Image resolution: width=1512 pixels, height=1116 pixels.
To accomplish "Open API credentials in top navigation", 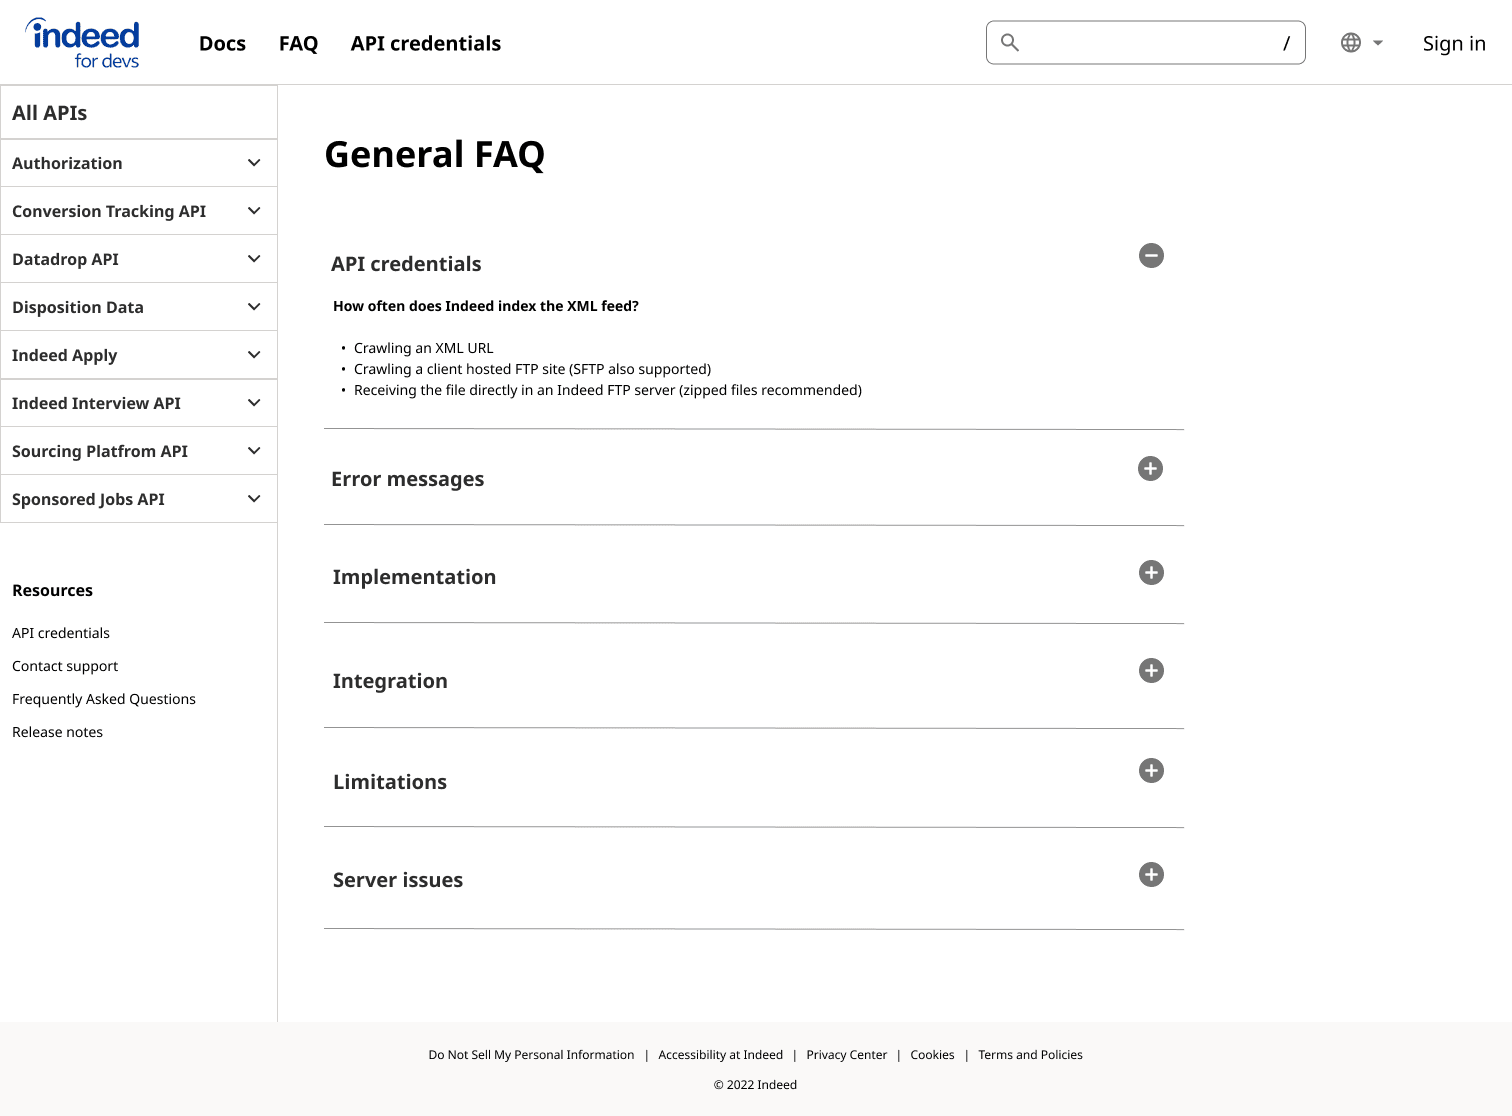I will 426,43.
